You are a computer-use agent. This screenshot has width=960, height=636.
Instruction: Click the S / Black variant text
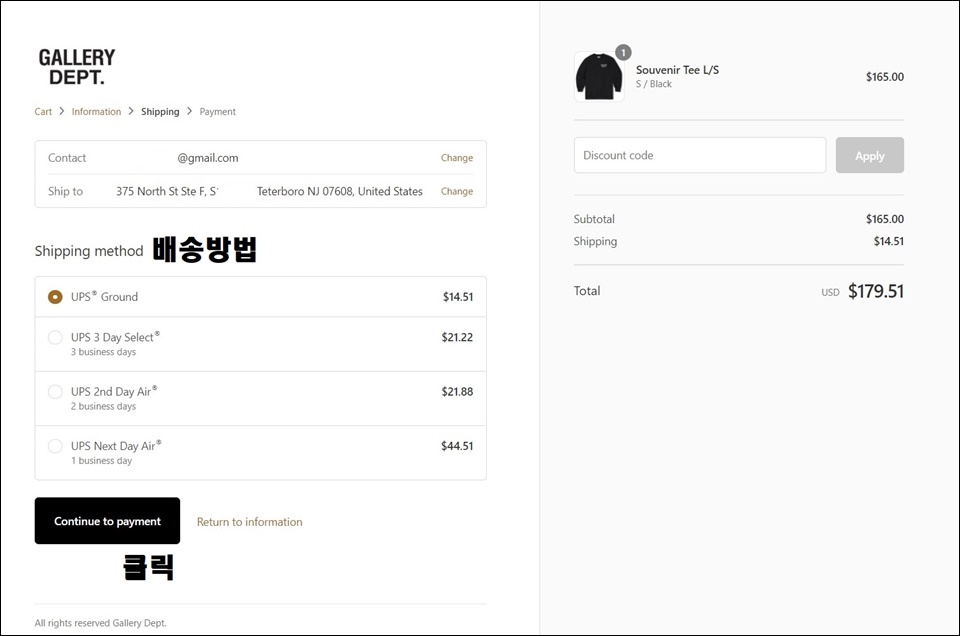pos(653,84)
